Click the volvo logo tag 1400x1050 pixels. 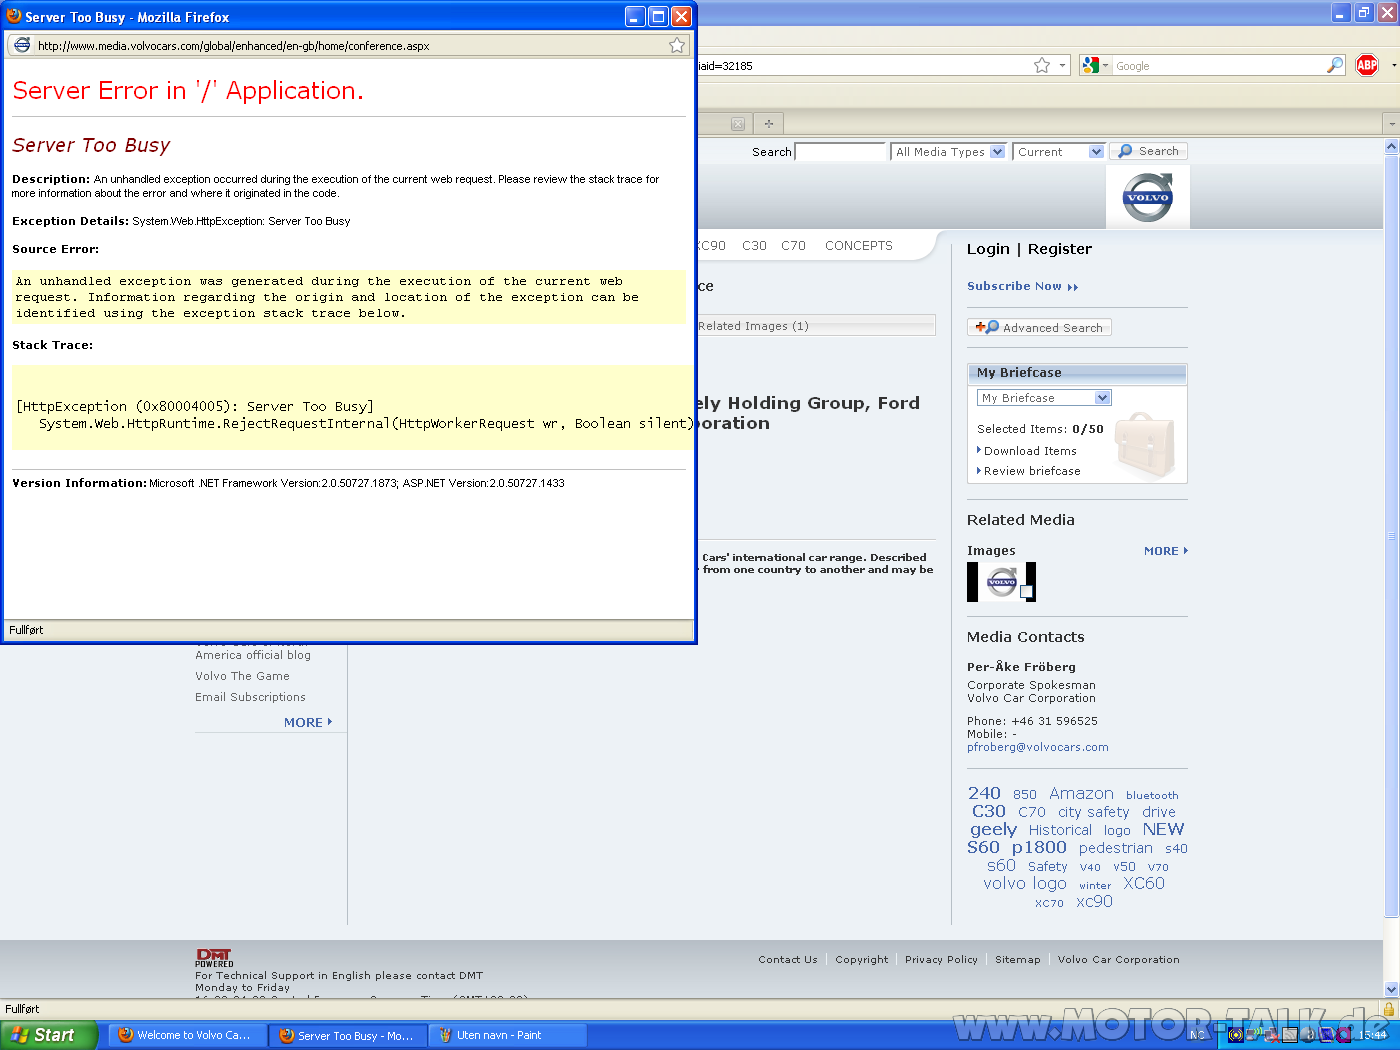pos(1025,883)
